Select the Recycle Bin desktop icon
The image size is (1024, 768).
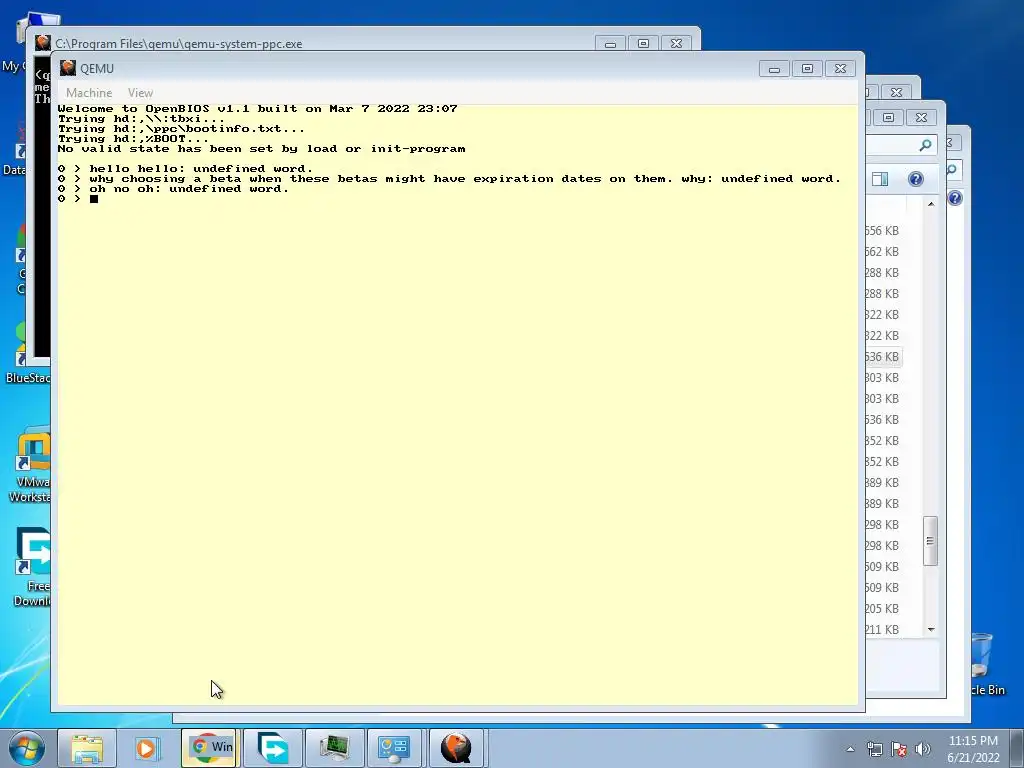coord(985,664)
